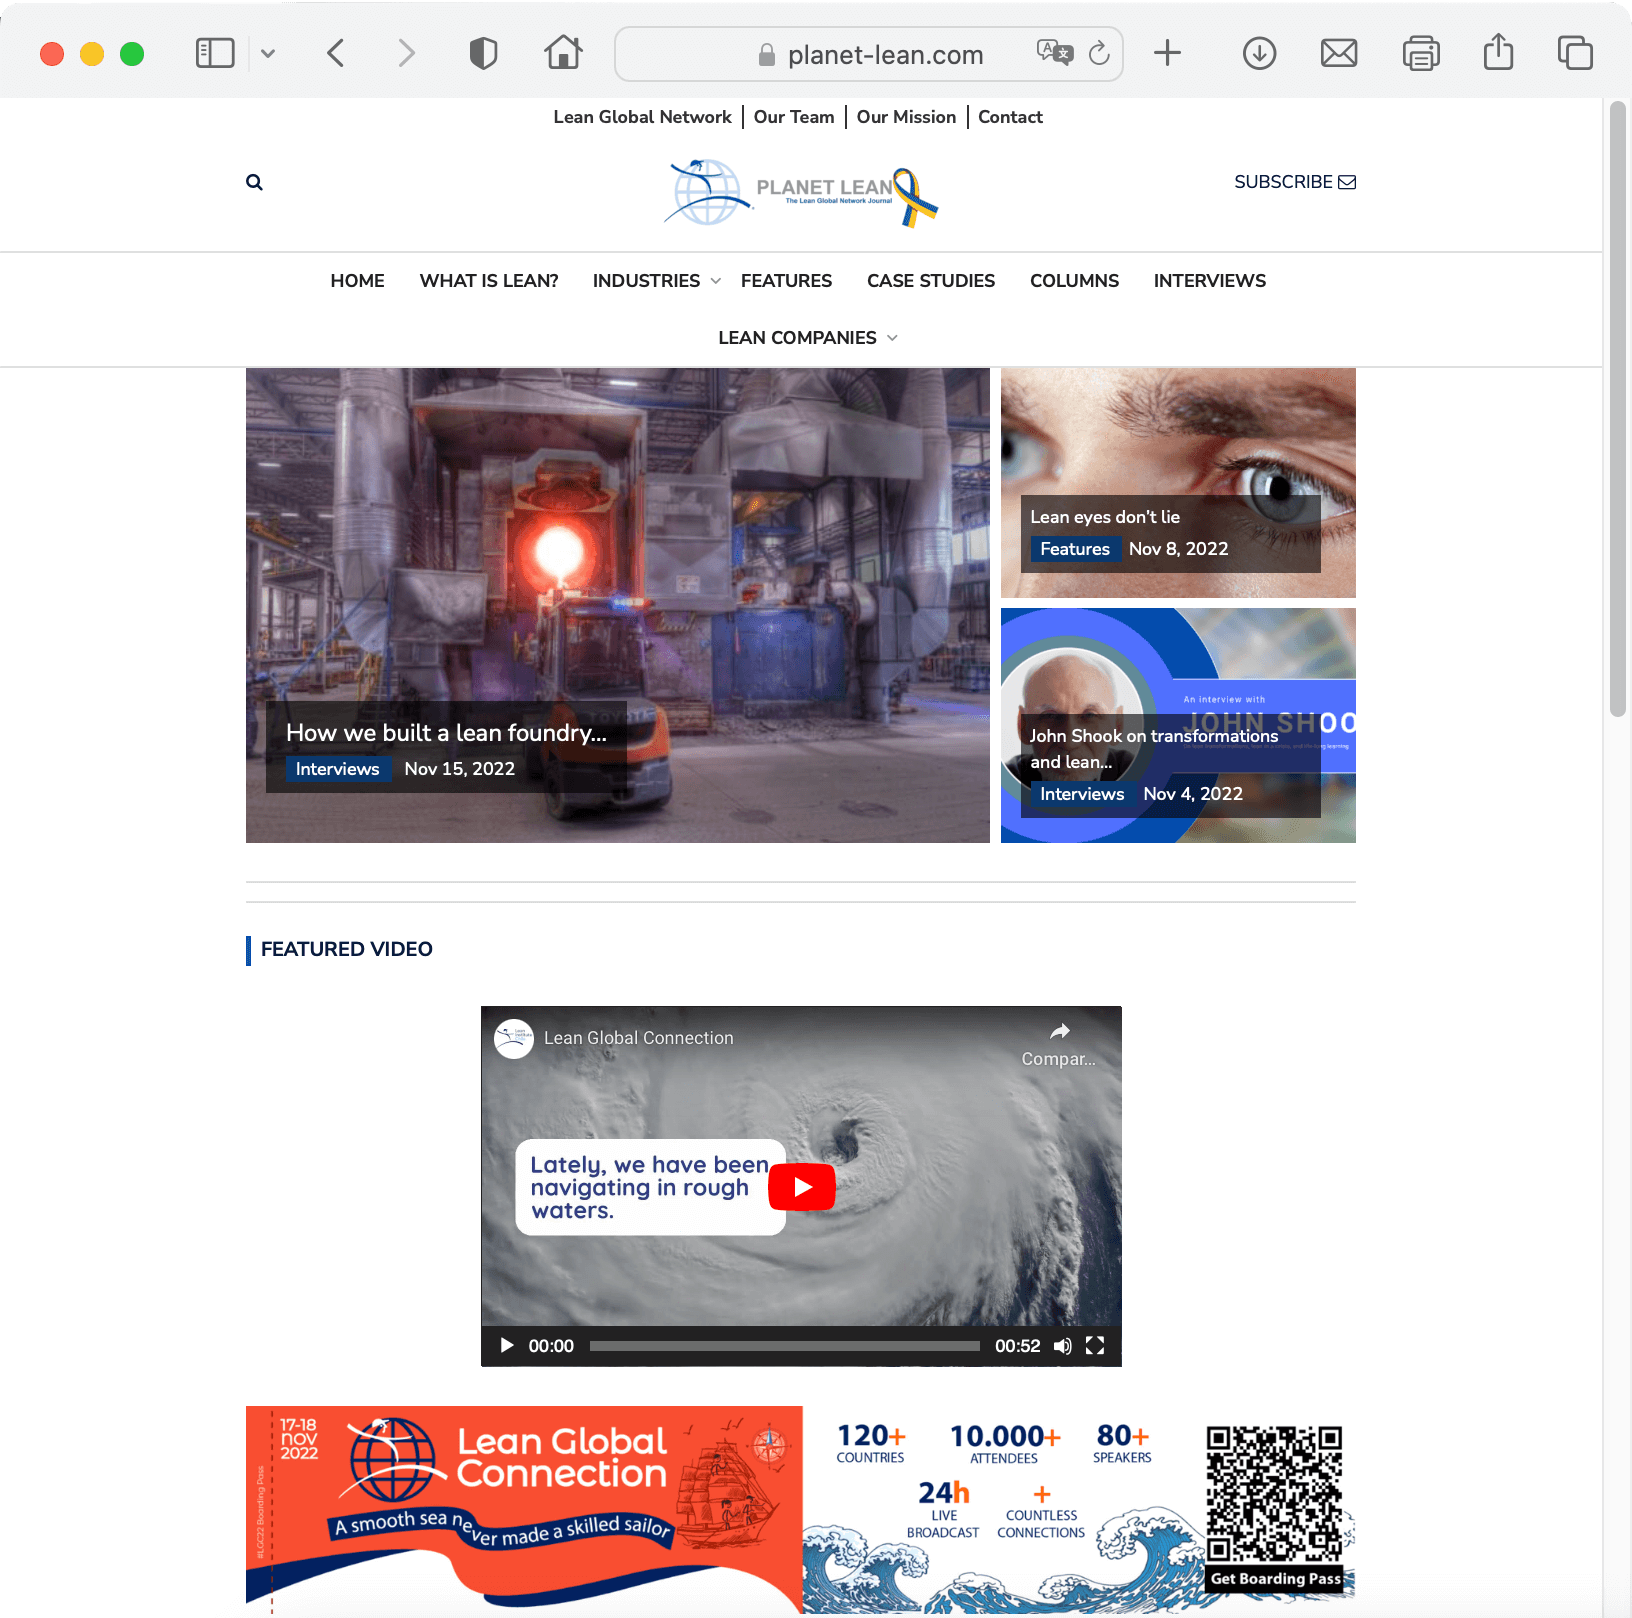Open the Case Studies menu item
The width and height of the screenshot is (1632, 1618).
tap(931, 281)
